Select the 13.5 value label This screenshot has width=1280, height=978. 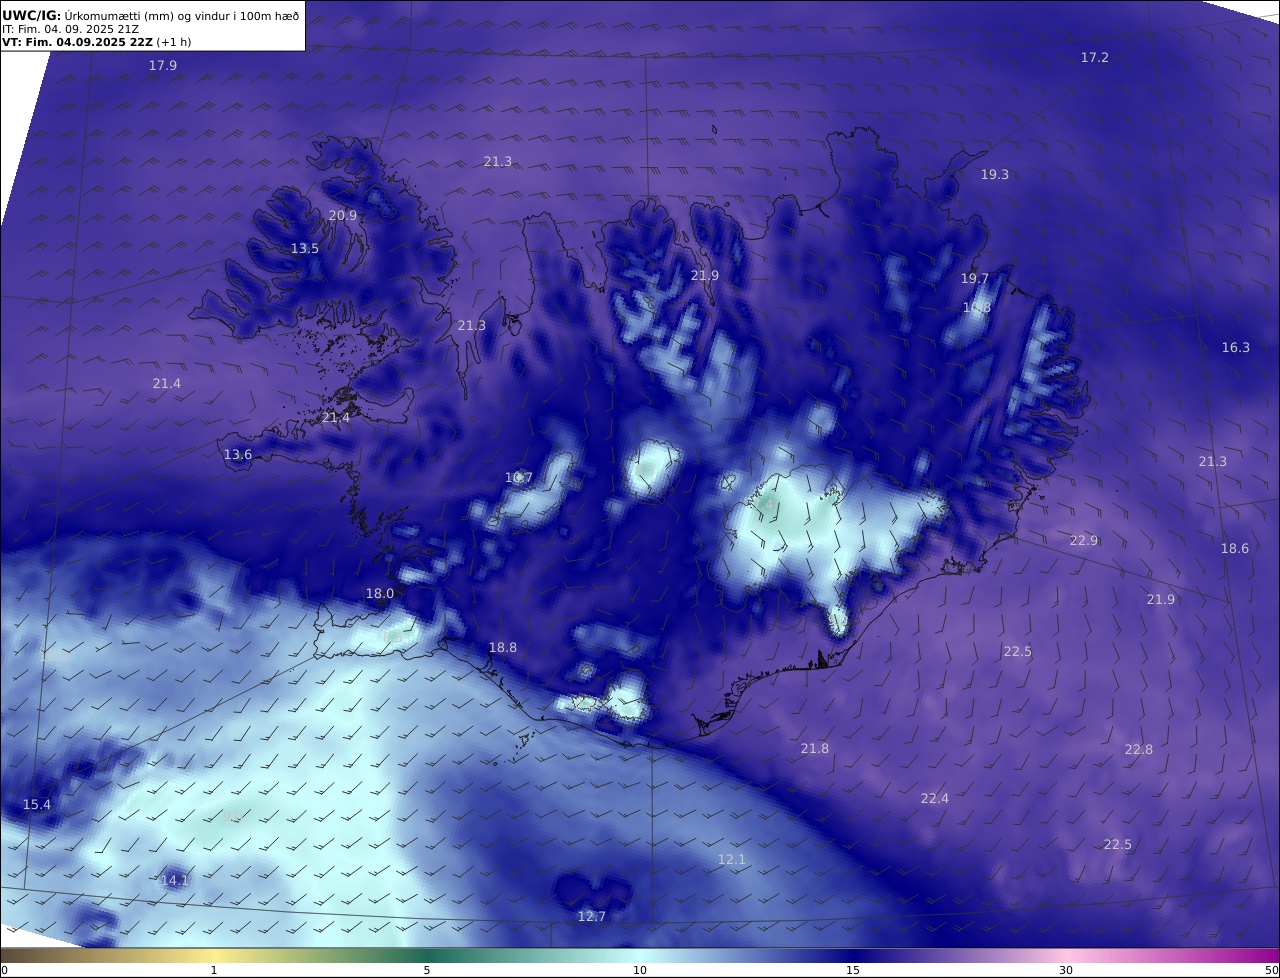coord(305,249)
